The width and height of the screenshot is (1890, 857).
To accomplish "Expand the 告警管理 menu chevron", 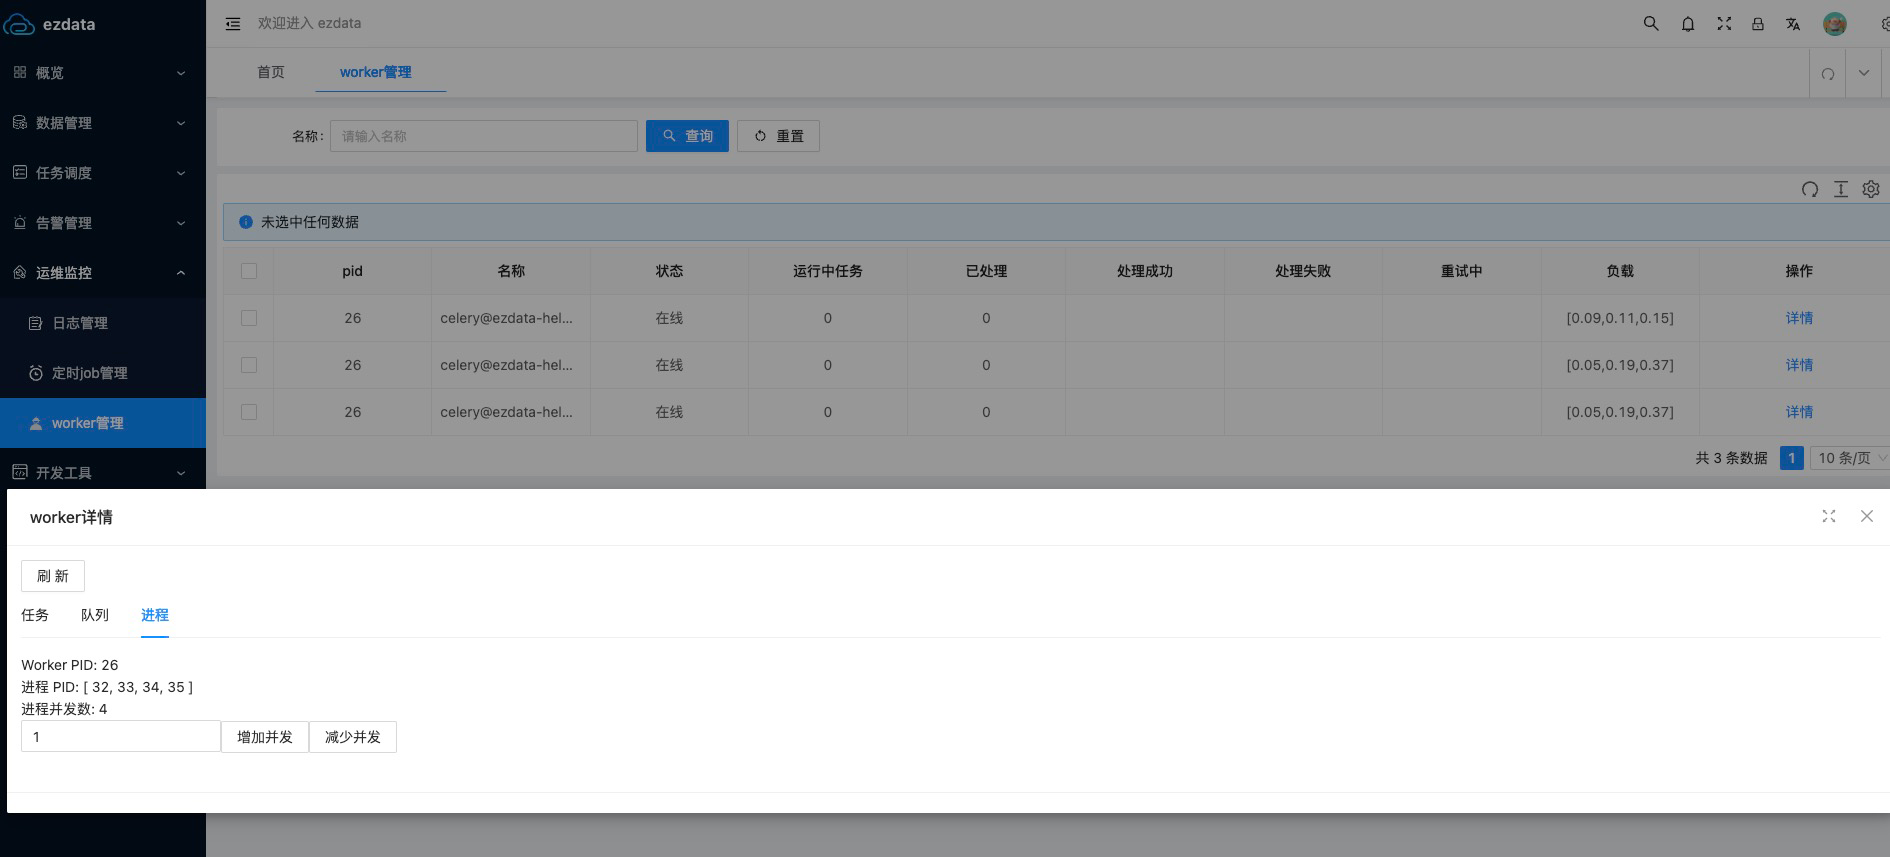I will 181,223.
